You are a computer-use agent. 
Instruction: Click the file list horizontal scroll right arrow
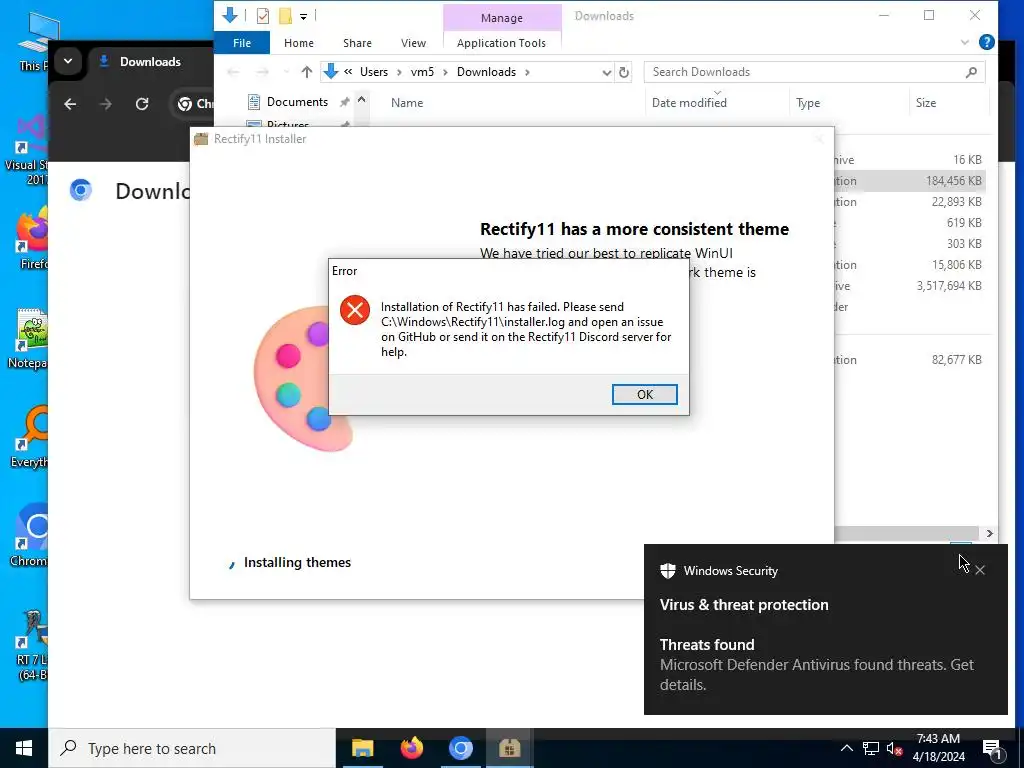coord(989,534)
